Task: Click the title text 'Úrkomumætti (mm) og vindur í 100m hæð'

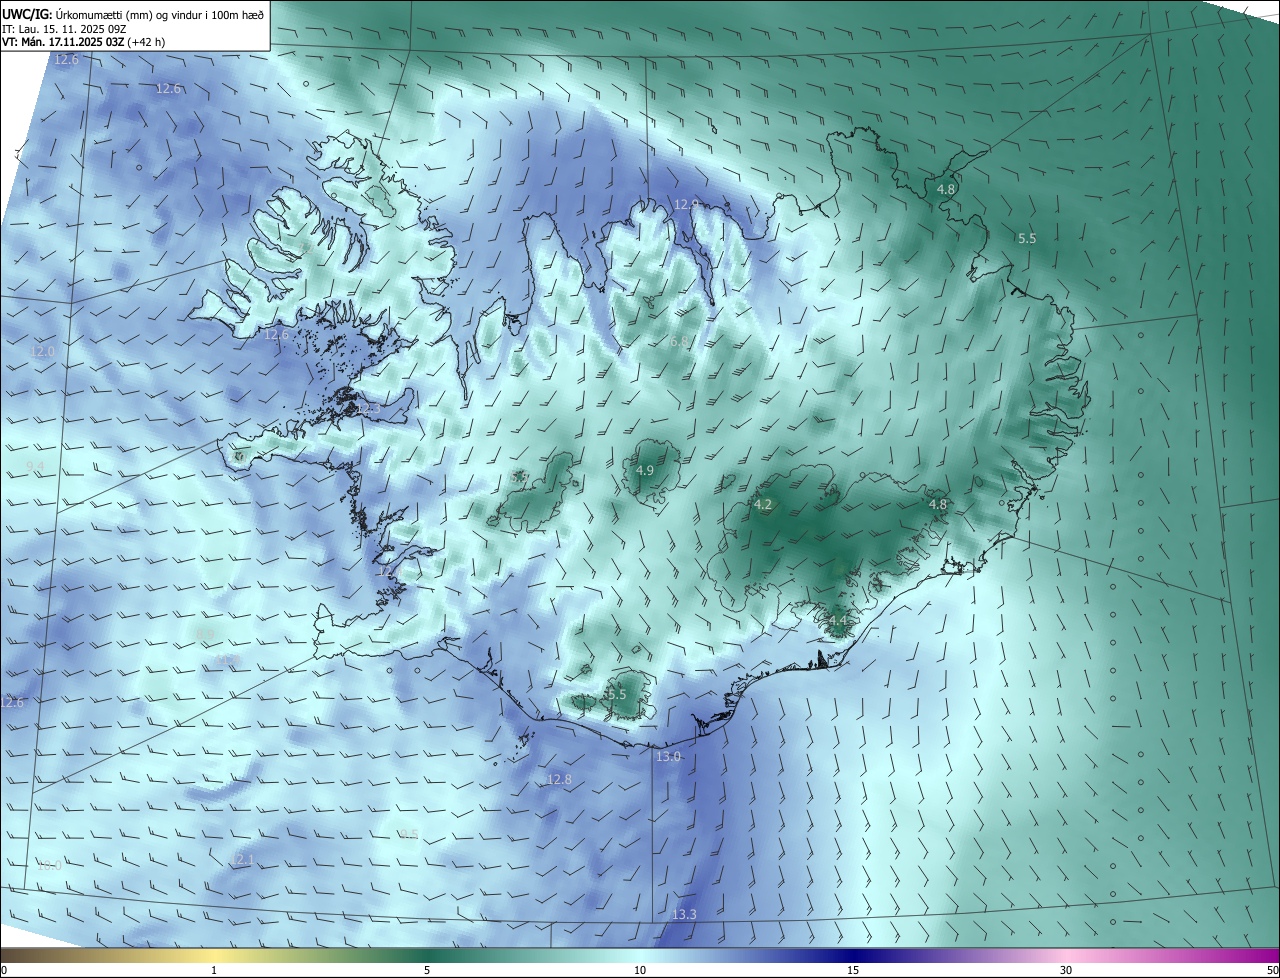Action: click(x=160, y=13)
